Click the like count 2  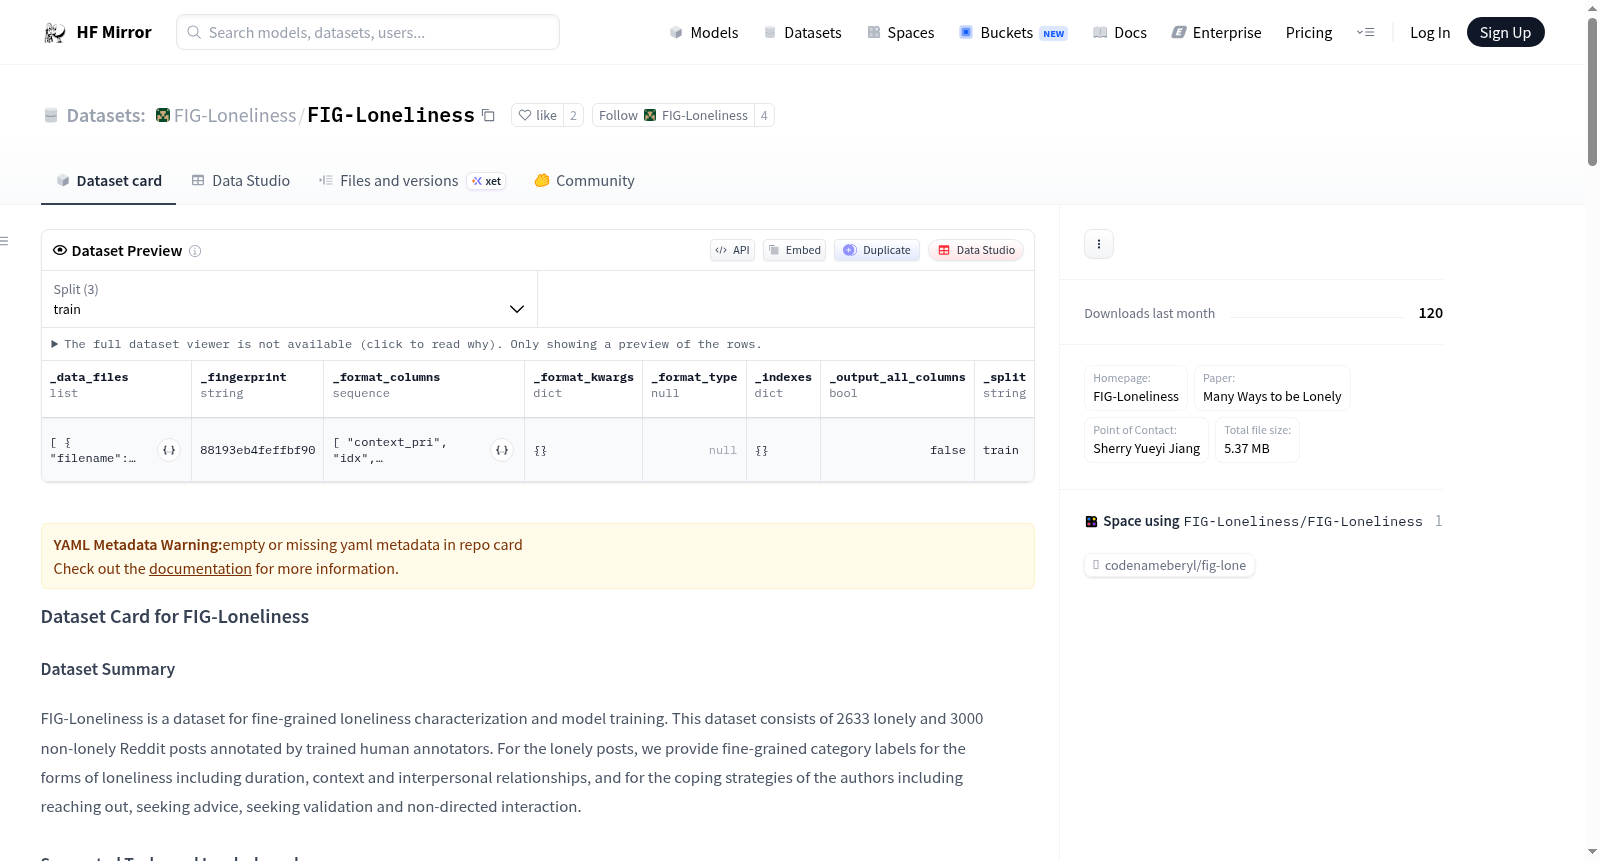(573, 115)
